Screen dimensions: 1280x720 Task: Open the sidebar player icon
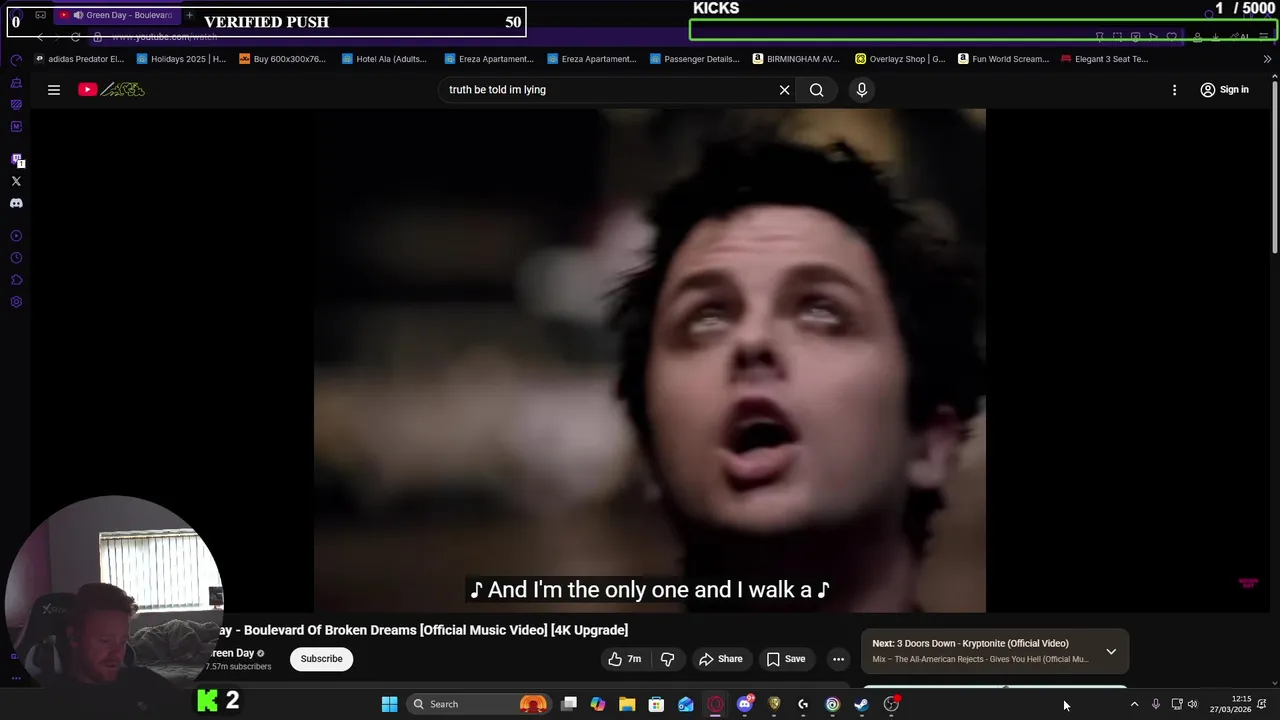[x=16, y=236]
